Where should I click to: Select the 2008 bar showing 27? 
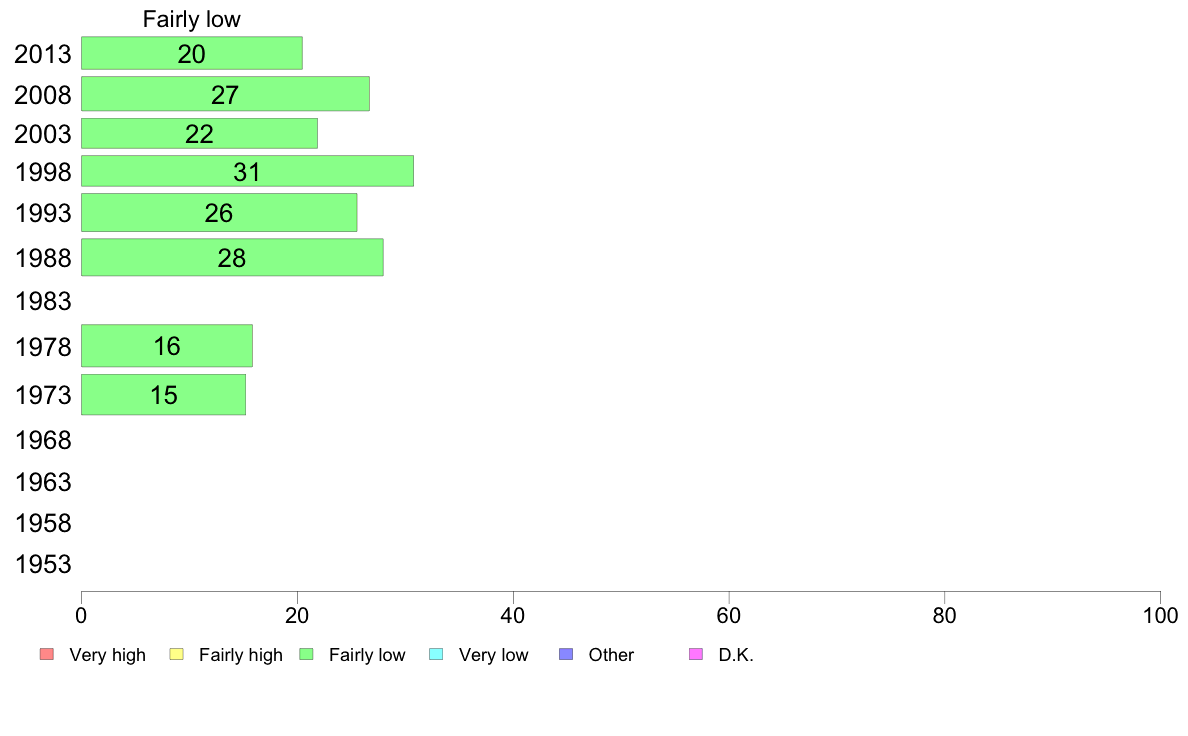click(225, 94)
